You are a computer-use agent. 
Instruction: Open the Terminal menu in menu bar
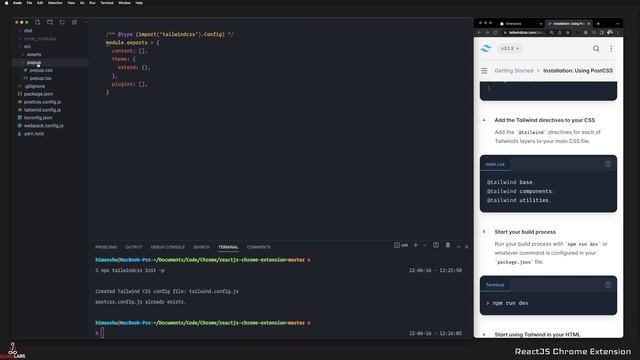[x=107, y=3]
